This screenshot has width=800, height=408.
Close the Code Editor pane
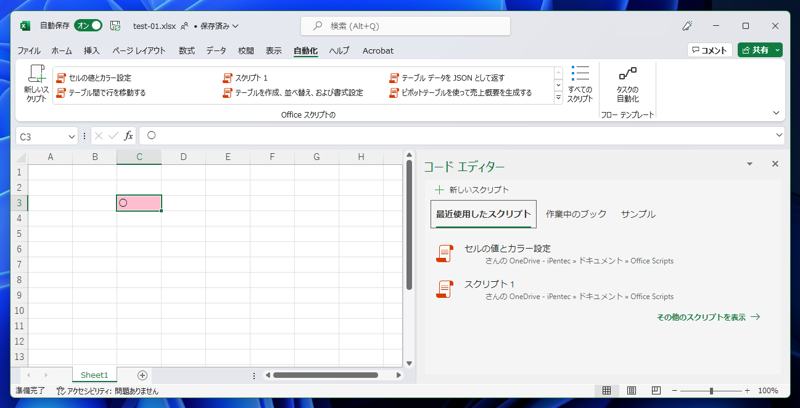775,164
